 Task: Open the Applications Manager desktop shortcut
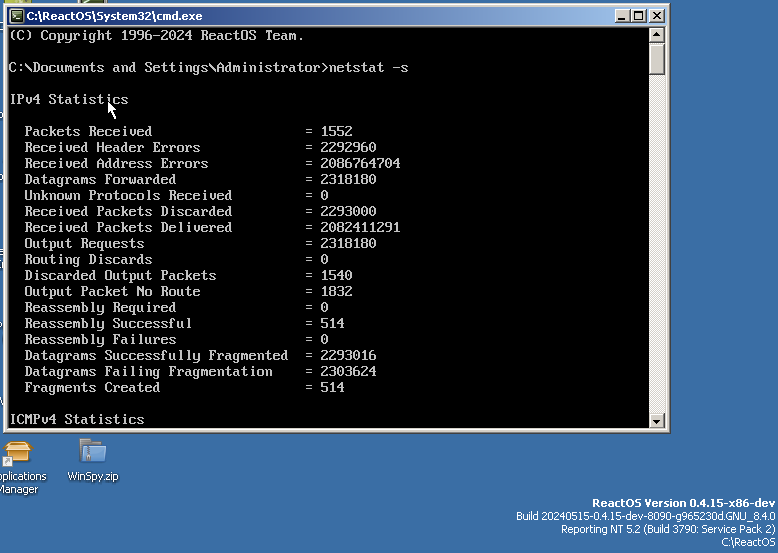click(x=20, y=467)
